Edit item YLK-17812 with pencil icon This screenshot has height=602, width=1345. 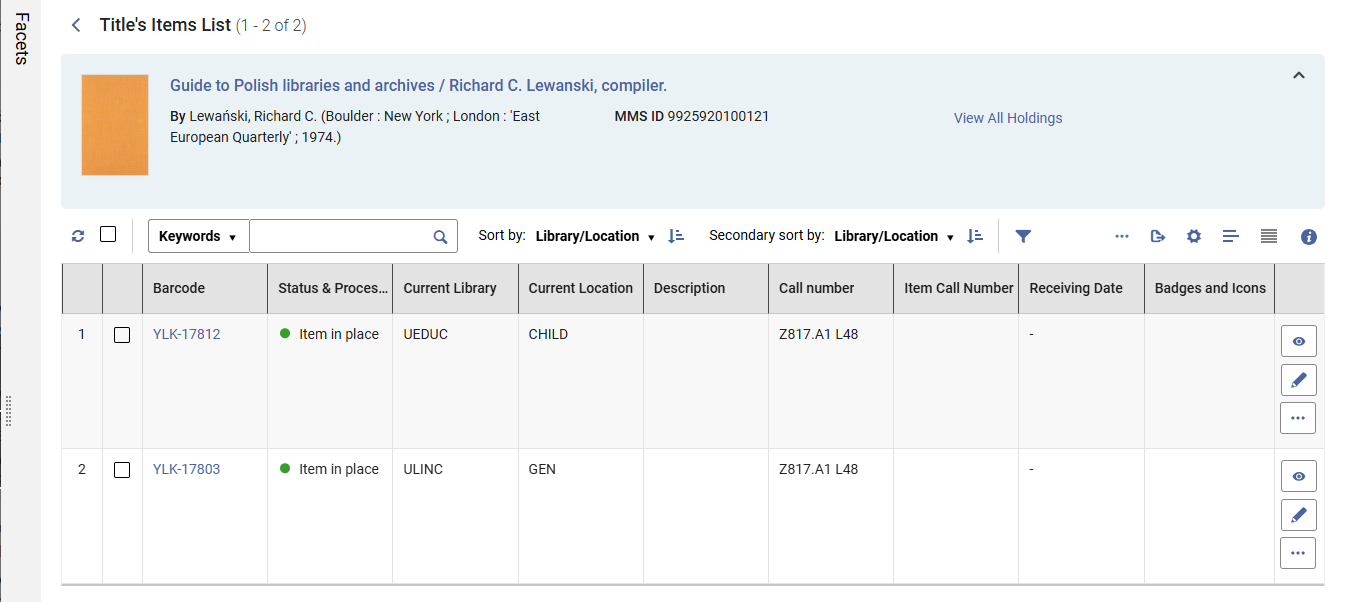(x=1298, y=380)
